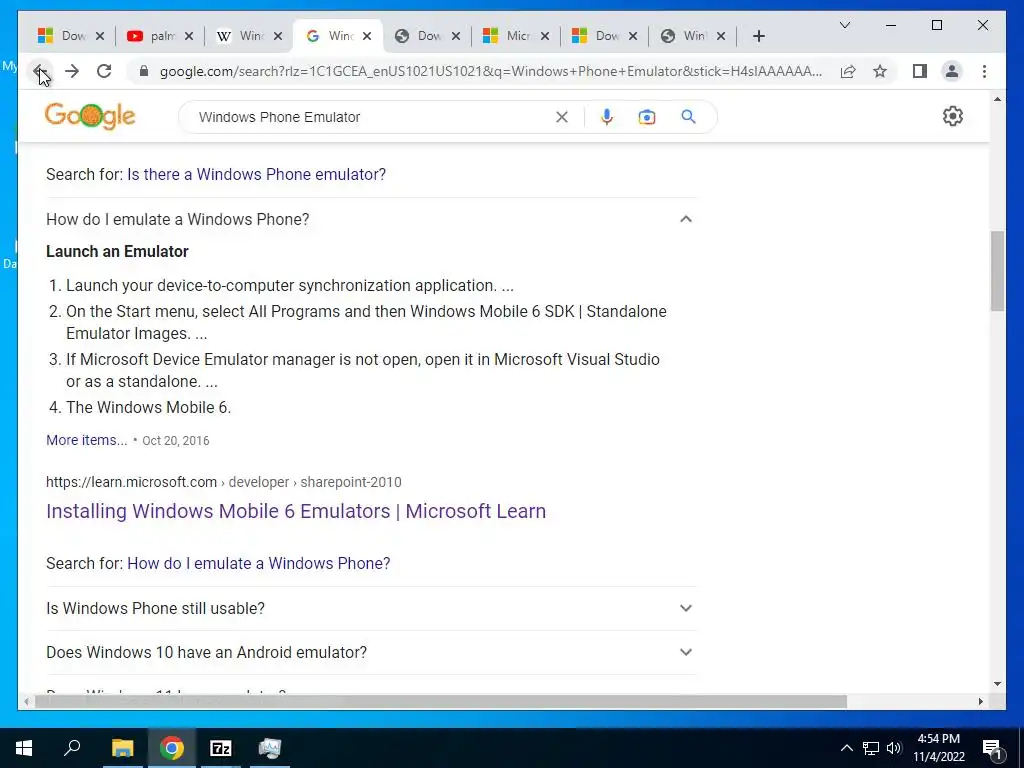Search by image with the camera icon
Screen dimensions: 1024x768
tap(647, 117)
